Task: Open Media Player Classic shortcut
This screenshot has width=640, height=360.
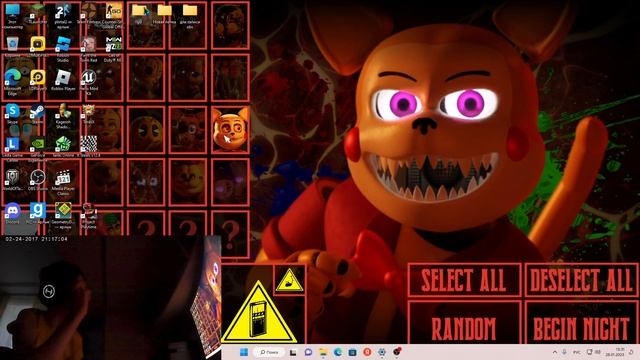Action: [x=63, y=182]
